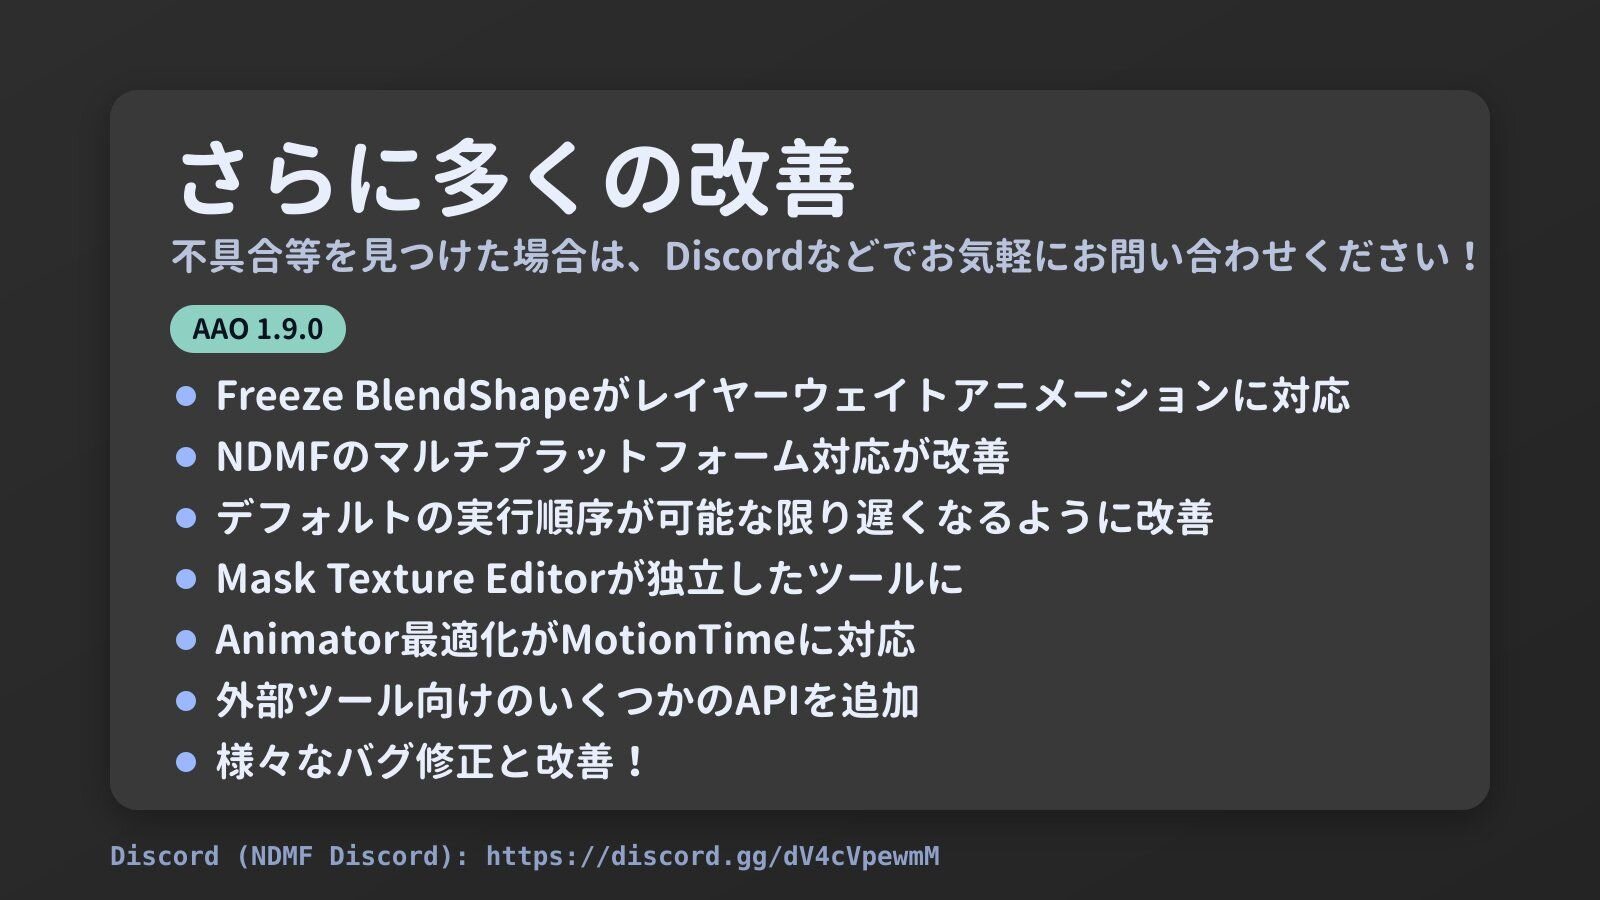Open the discord.gg/dV4cVpewmM invite link
Screen dimensions: 1600x900
(x=712, y=856)
